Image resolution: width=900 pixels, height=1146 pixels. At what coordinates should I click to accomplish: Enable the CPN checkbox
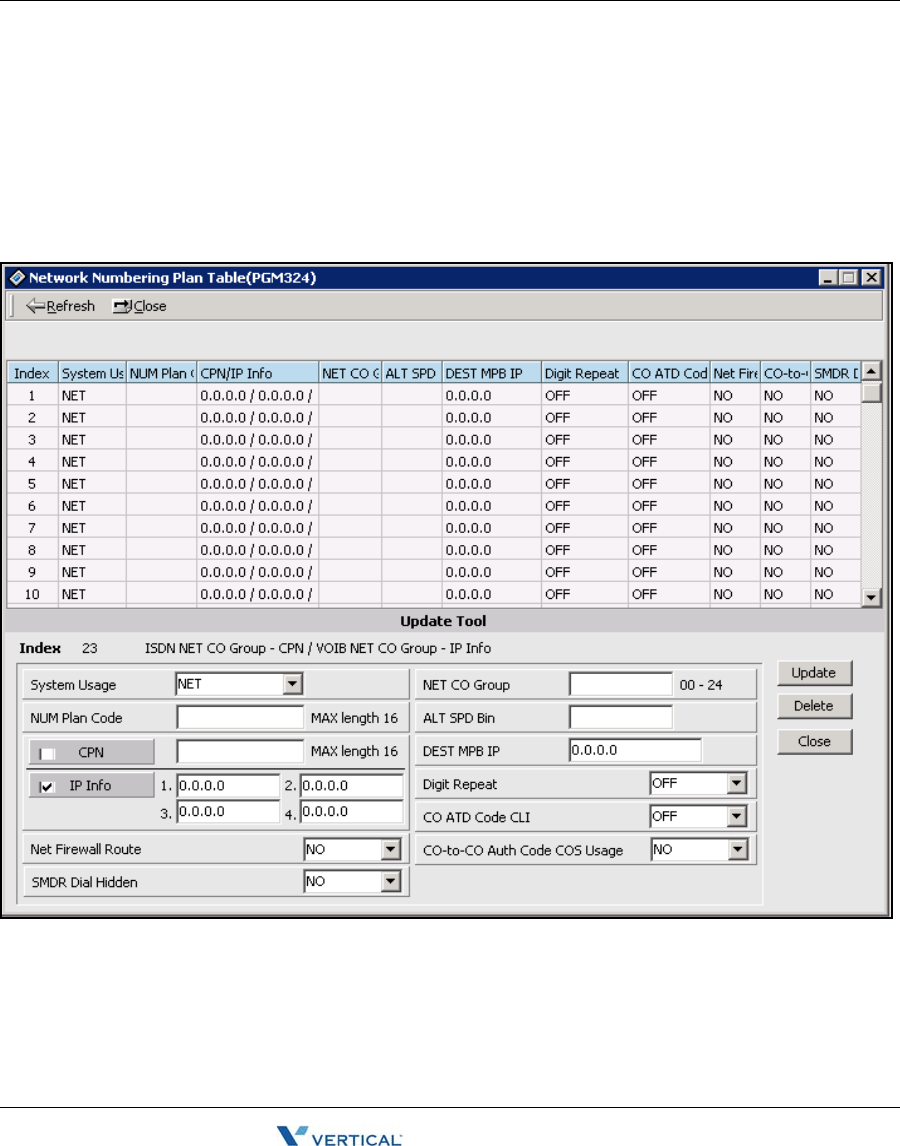pos(47,753)
